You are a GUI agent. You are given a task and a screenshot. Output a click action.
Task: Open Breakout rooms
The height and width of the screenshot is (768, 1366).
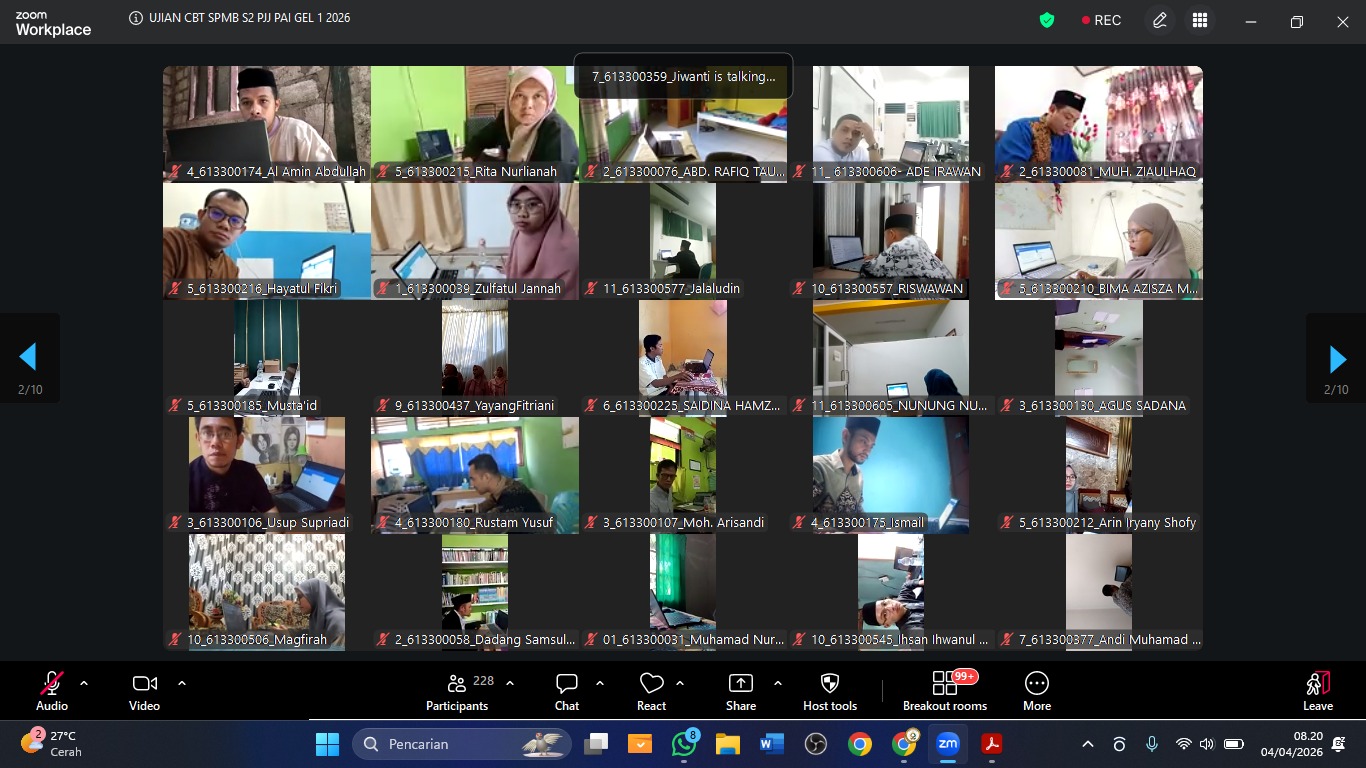click(x=945, y=691)
